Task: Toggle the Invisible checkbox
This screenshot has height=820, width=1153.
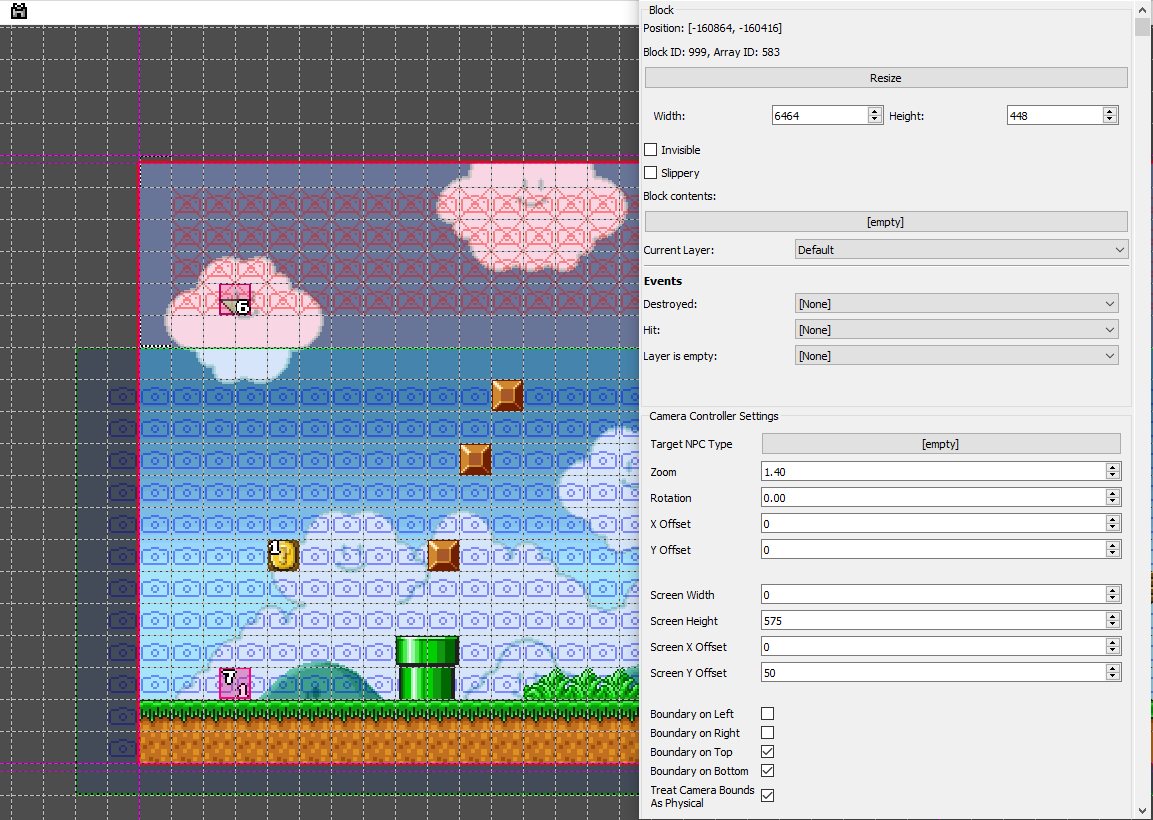Action: coord(651,150)
